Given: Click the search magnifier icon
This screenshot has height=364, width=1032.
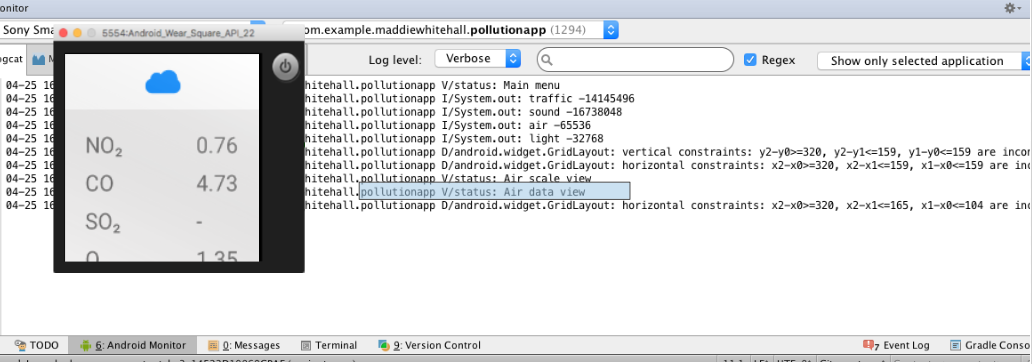Looking at the screenshot, I should point(547,60).
